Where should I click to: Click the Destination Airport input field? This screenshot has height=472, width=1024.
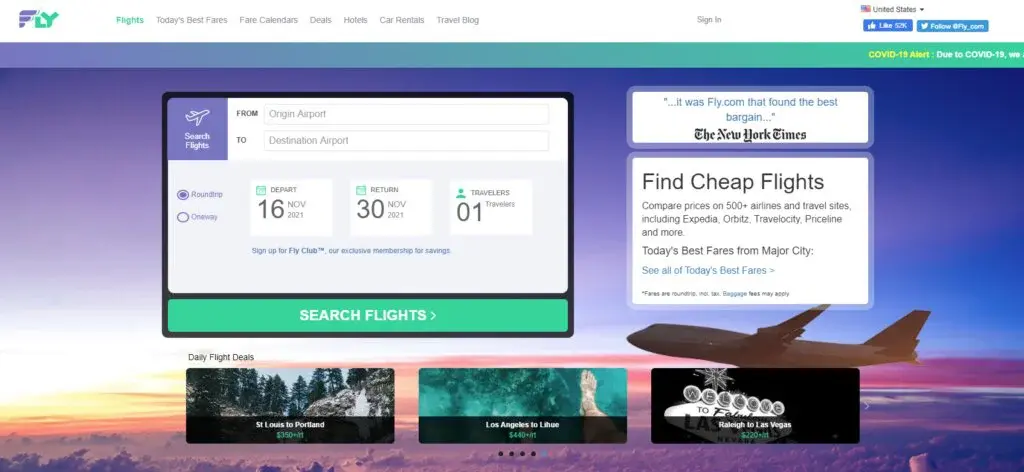pyautogui.click(x=406, y=140)
